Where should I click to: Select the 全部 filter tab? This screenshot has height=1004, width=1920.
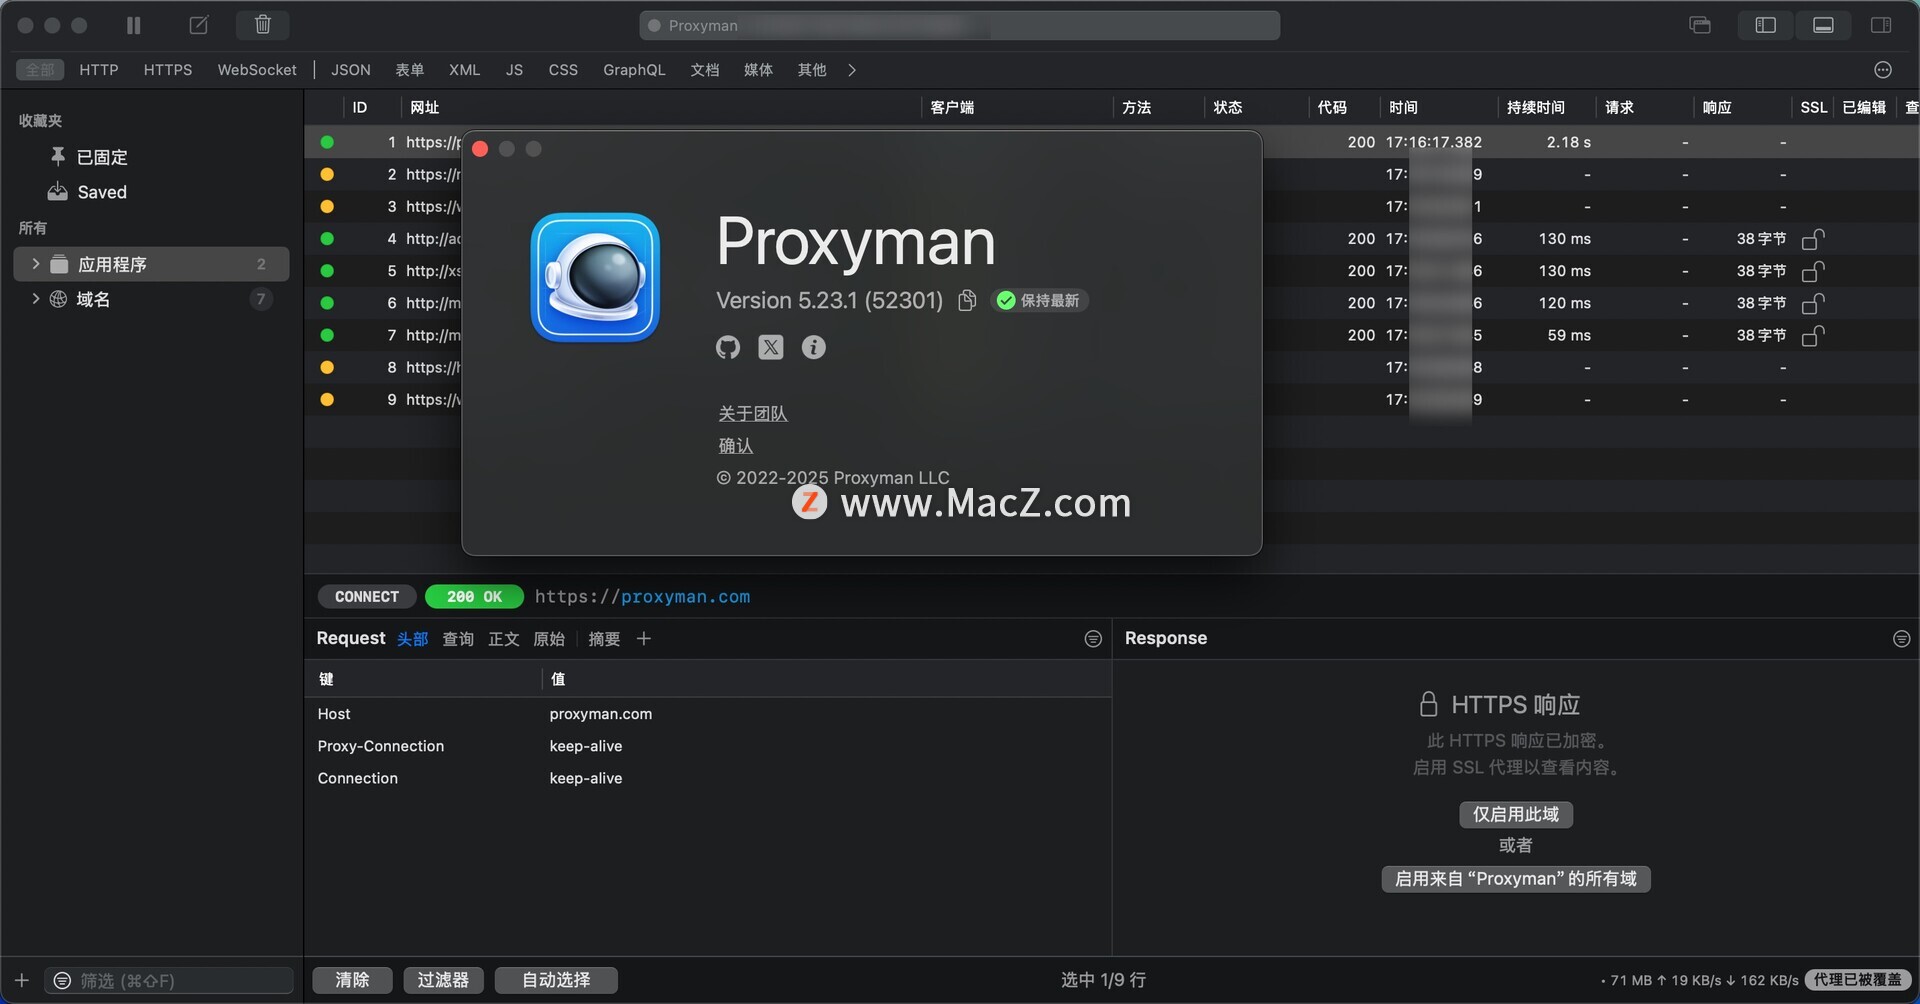pyautogui.click(x=40, y=69)
